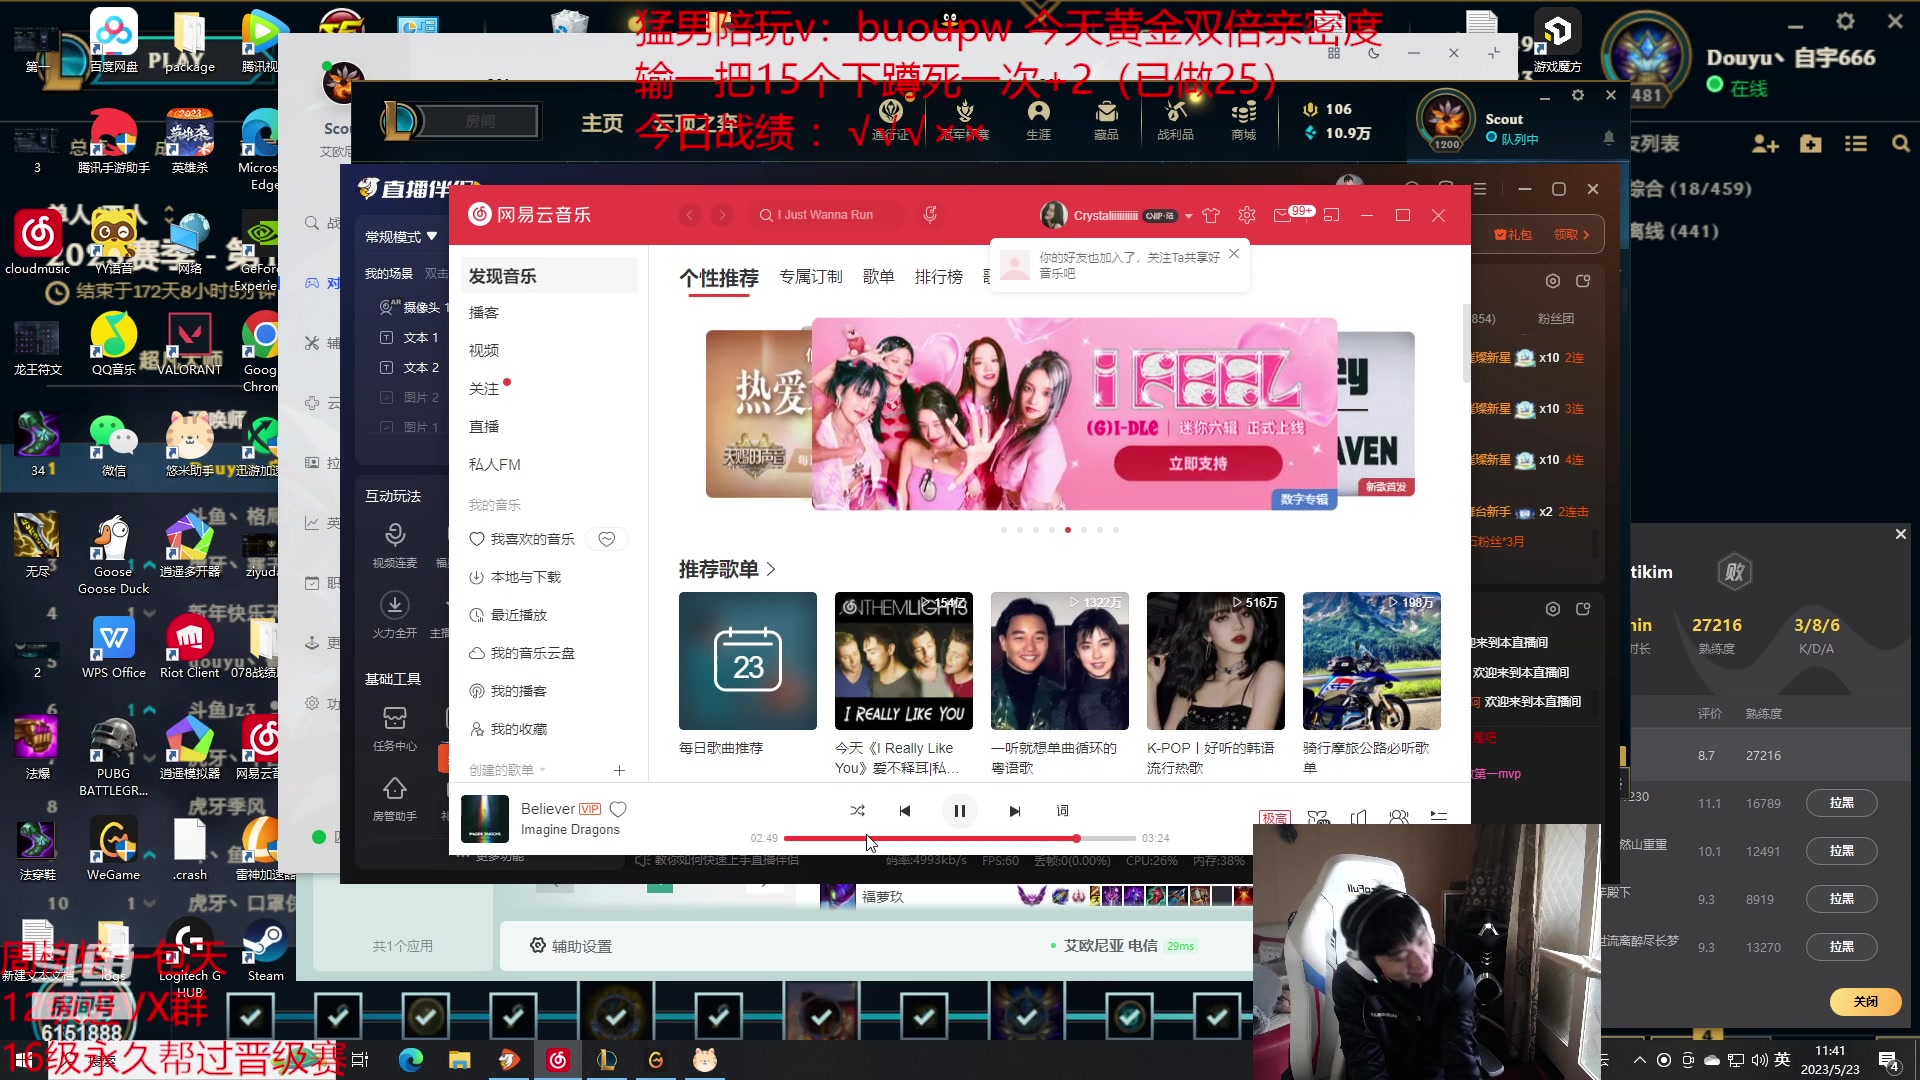Open 最近播放 in sidebar
The image size is (1920, 1080).
508,615
